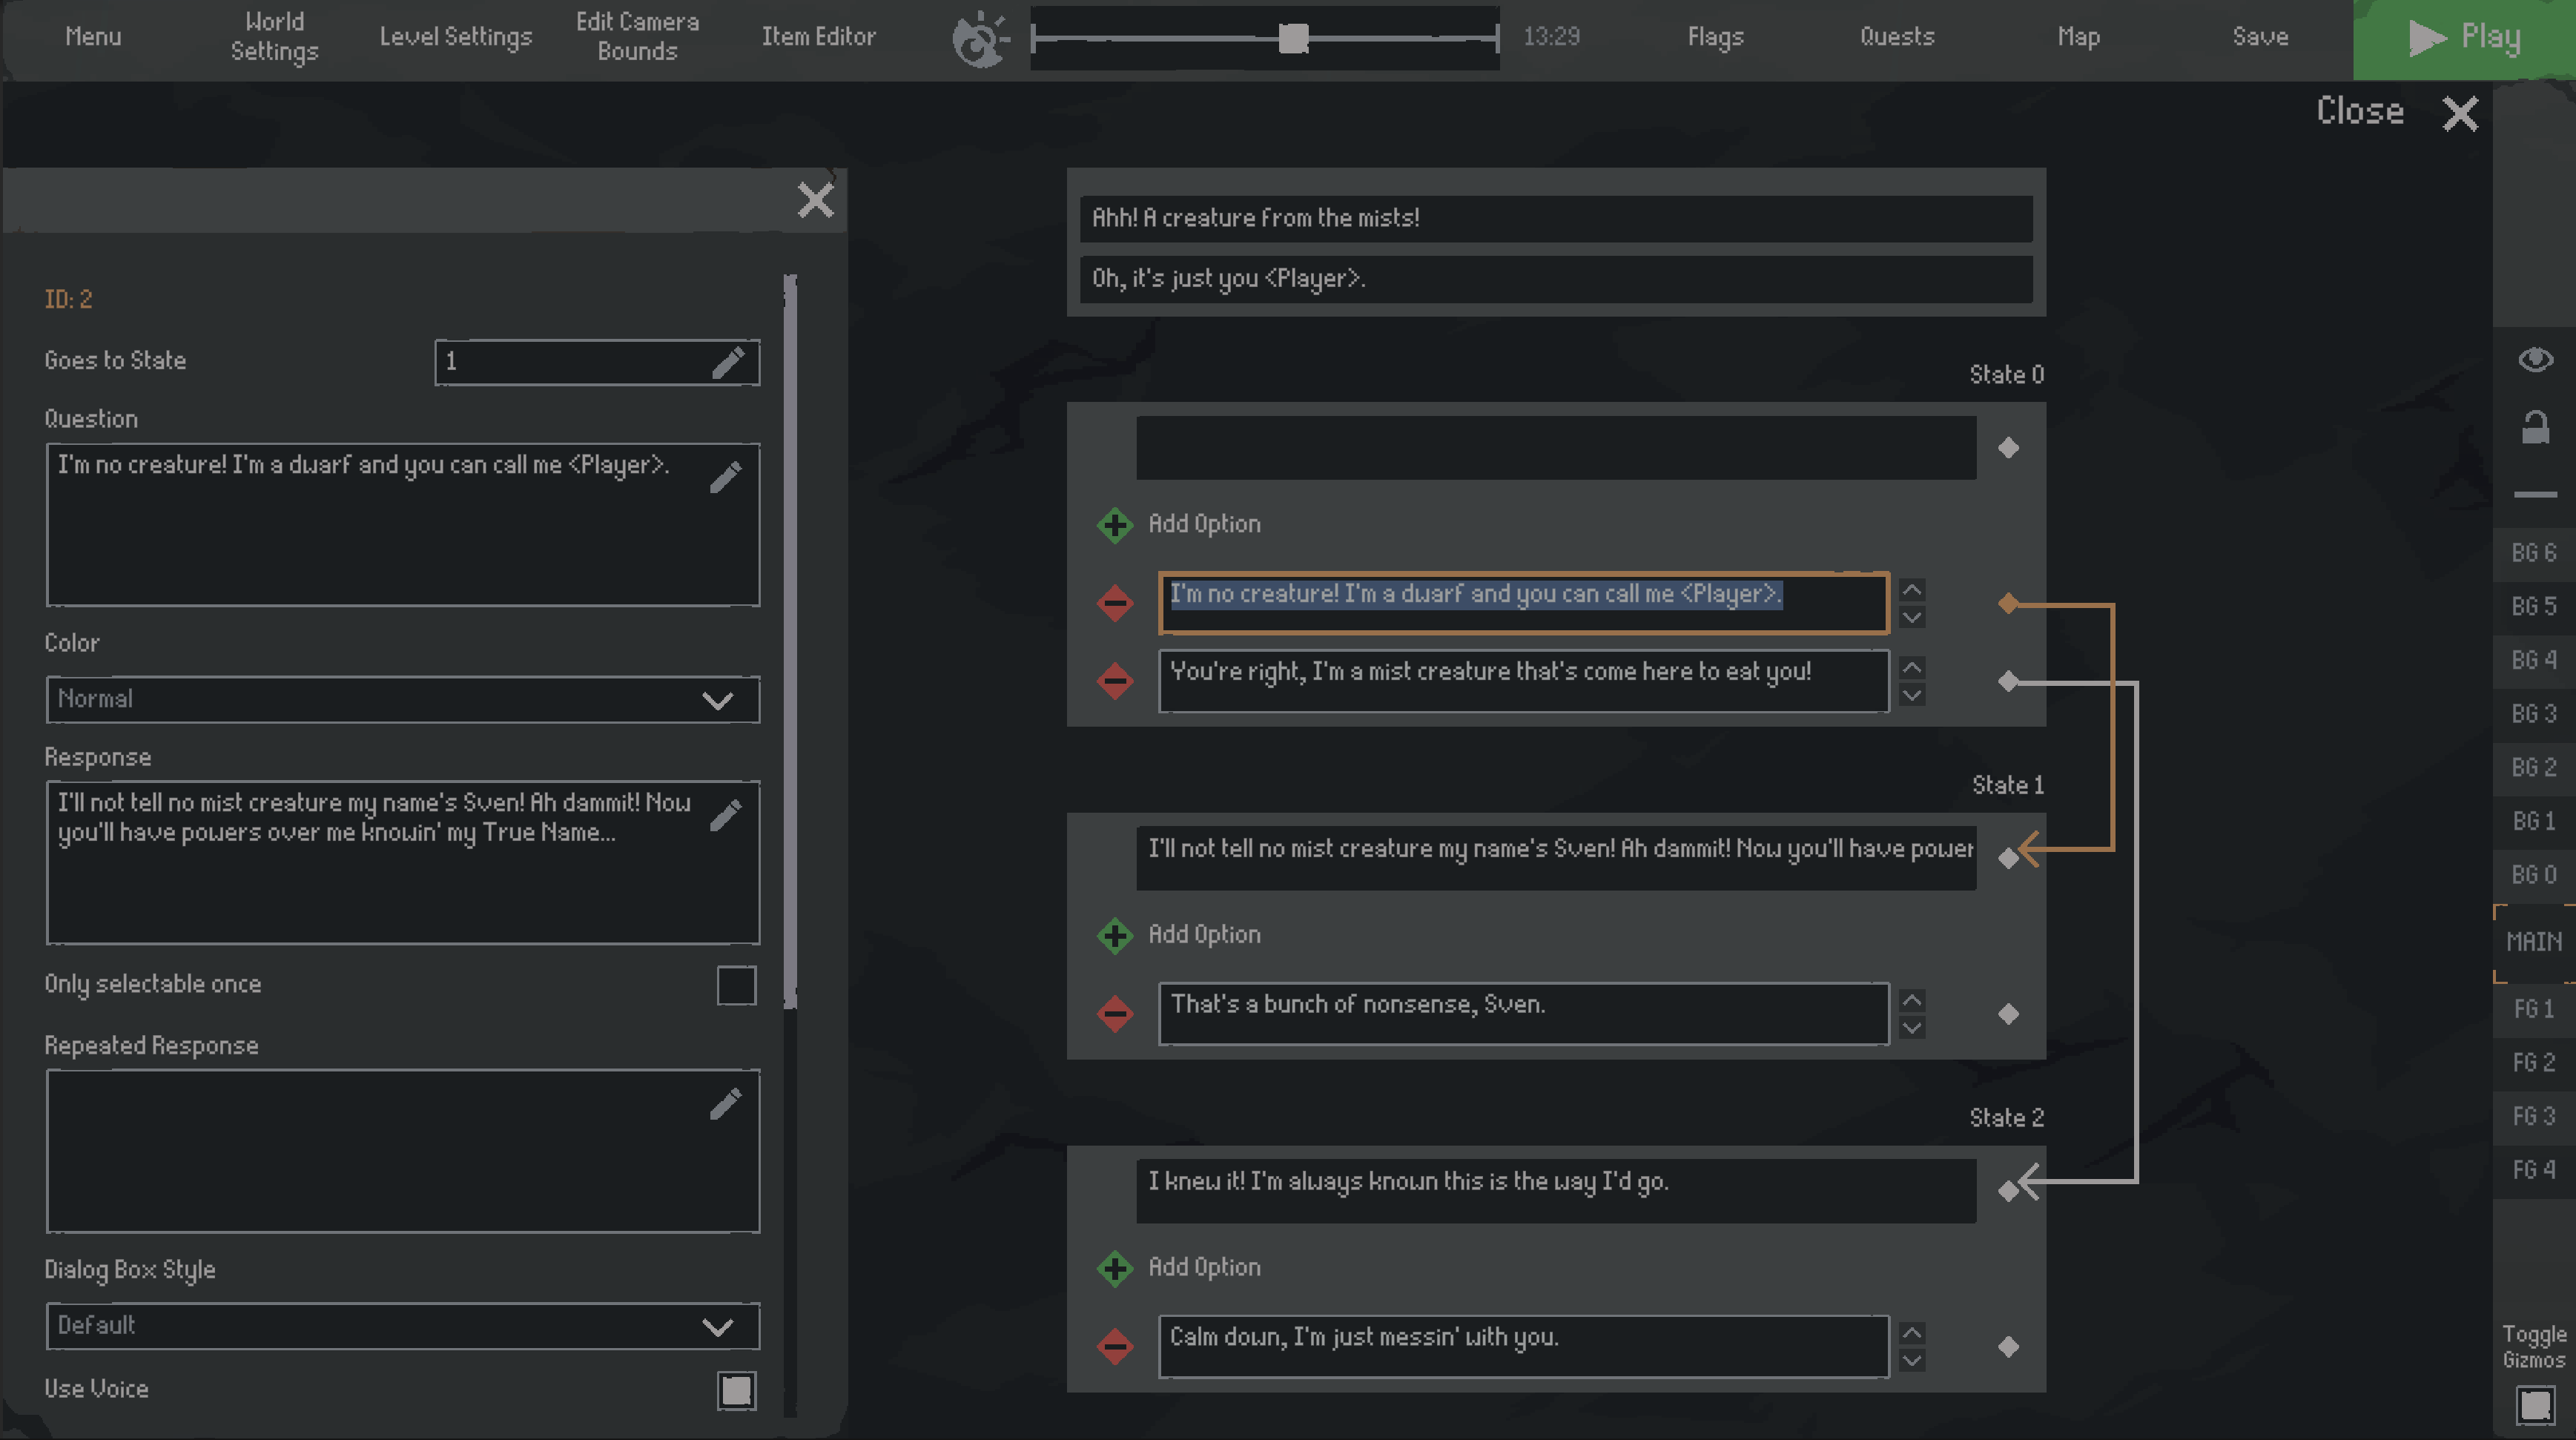Open the Quests menu
The width and height of the screenshot is (2576, 1440).
[x=1897, y=37]
